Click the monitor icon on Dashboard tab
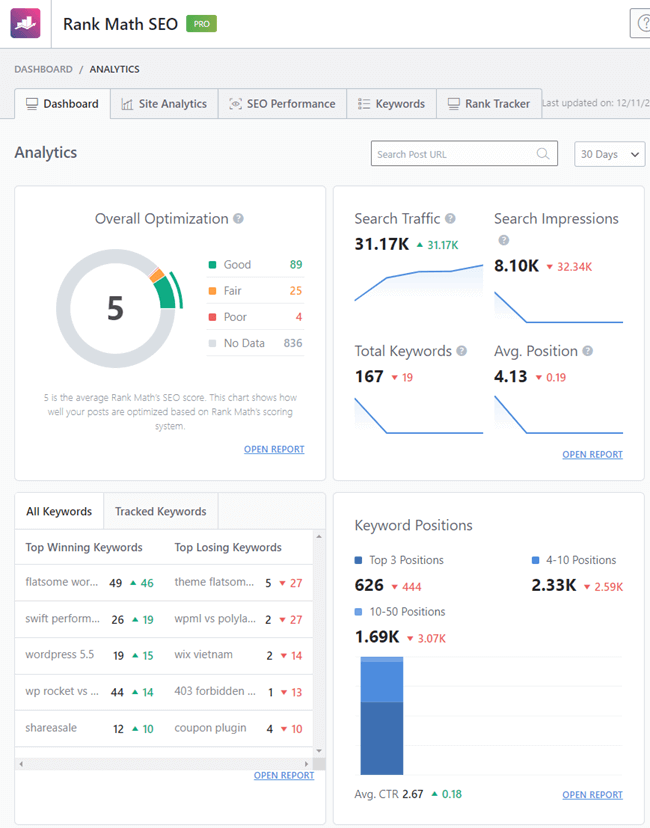The width and height of the screenshot is (650, 828). 32,104
